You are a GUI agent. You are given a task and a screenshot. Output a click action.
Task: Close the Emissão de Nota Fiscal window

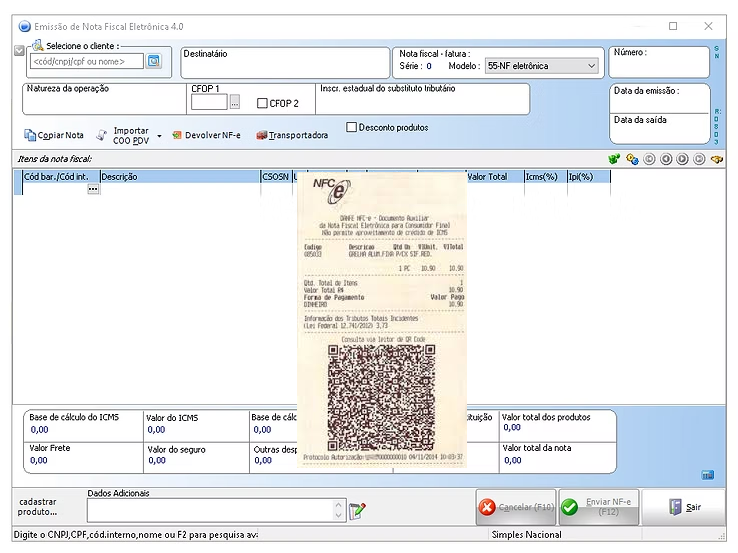(x=708, y=26)
